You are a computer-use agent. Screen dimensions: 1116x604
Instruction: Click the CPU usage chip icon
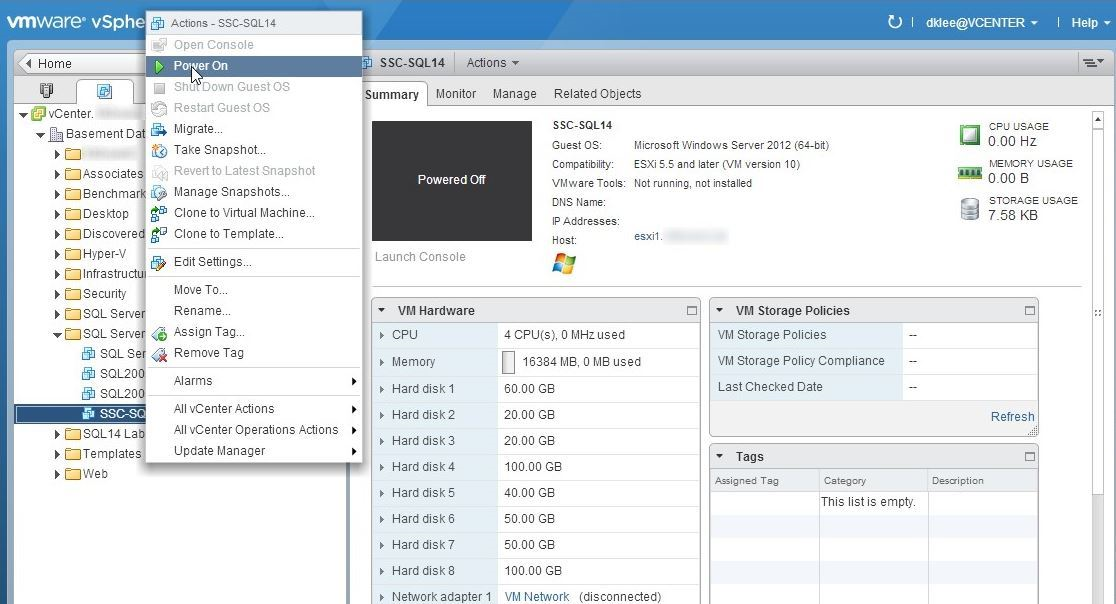click(x=969, y=134)
